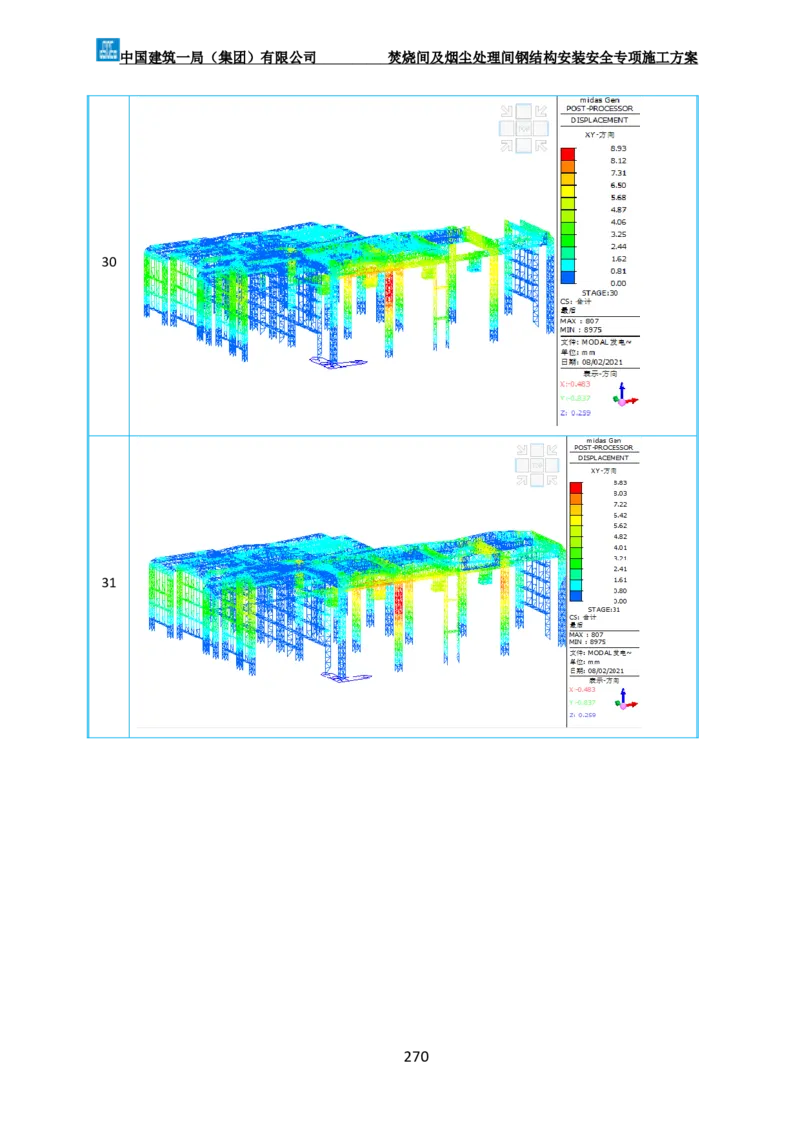Click lower view cube's top-right diagonal arrow
This screenshot has height=1132, width=800.
click(553, 451)
